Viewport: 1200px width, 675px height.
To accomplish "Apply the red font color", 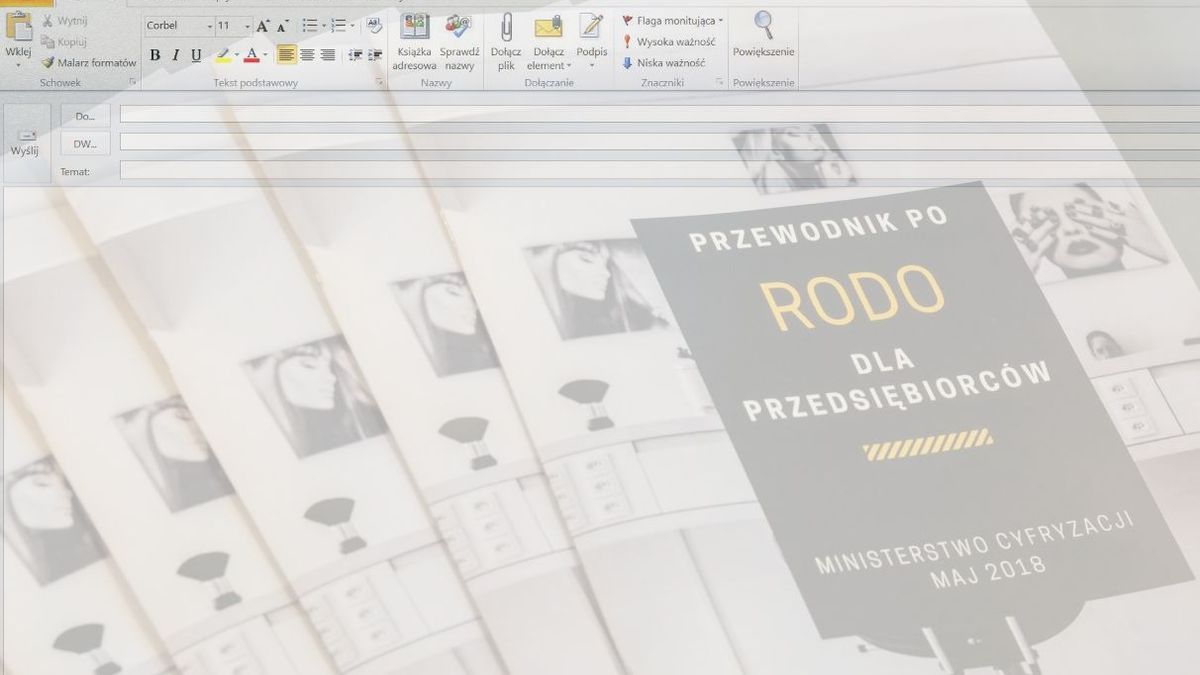I will [x=252, y=55].
